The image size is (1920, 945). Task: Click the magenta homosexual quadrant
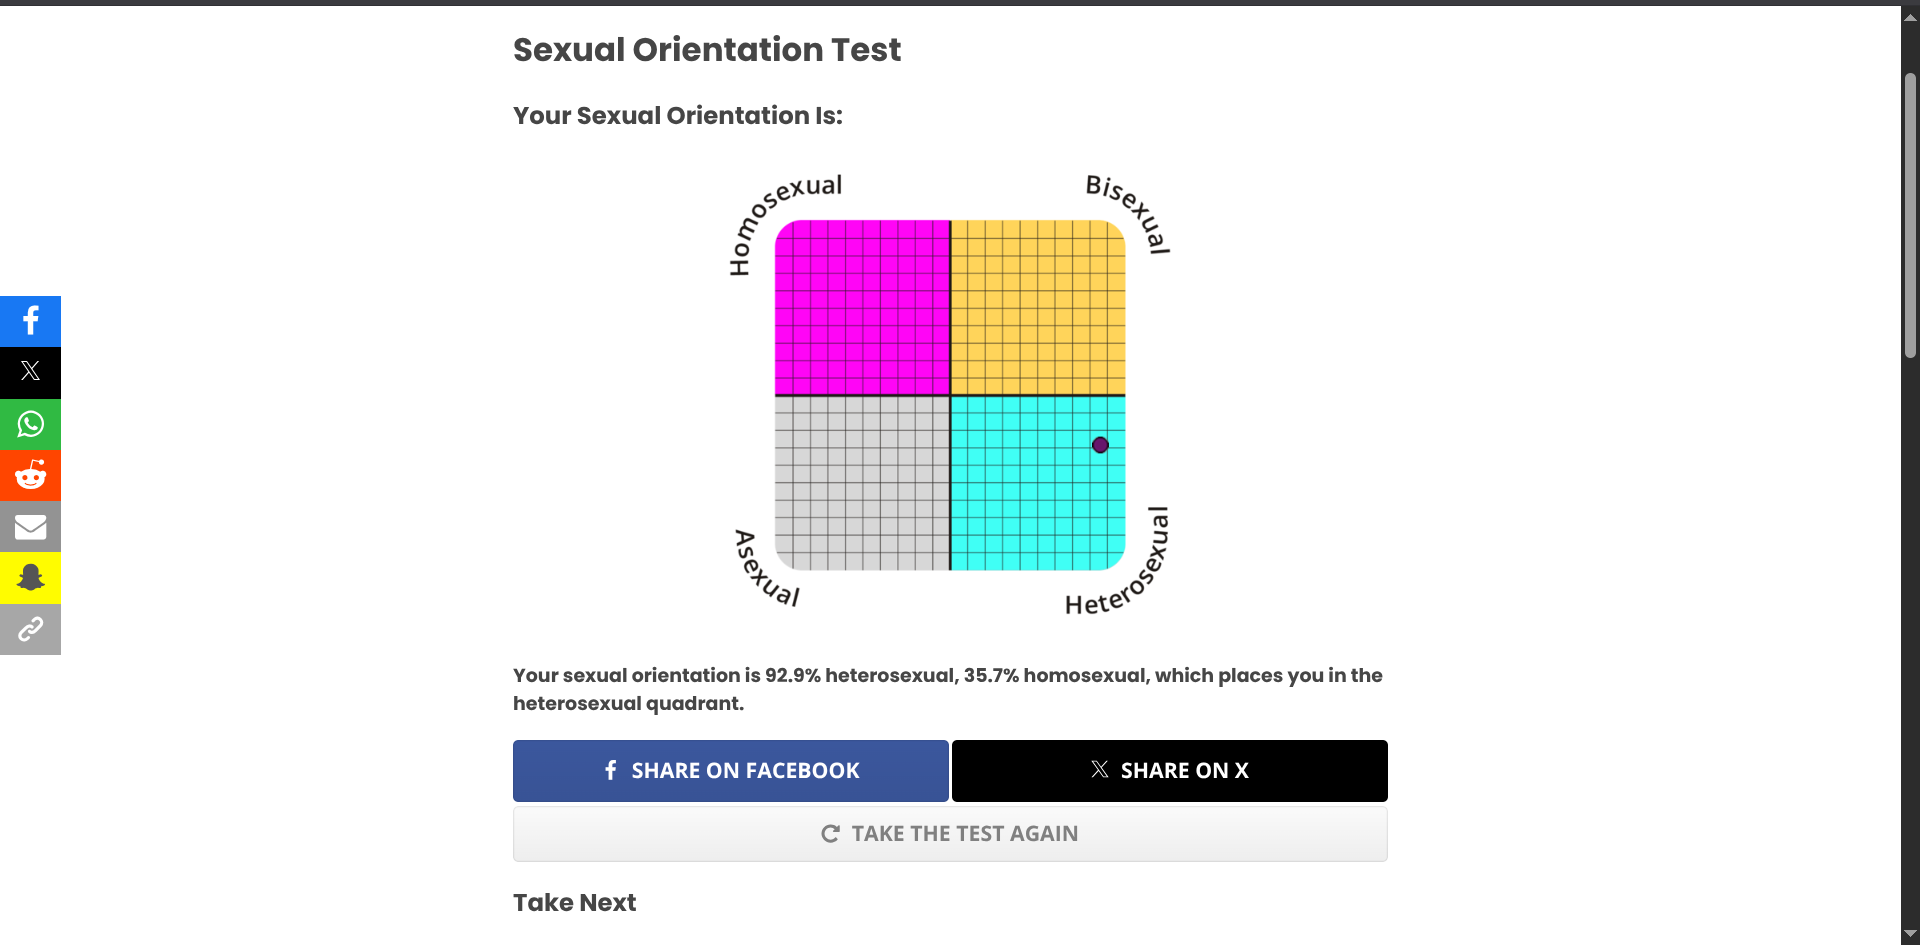pos(862,308)
